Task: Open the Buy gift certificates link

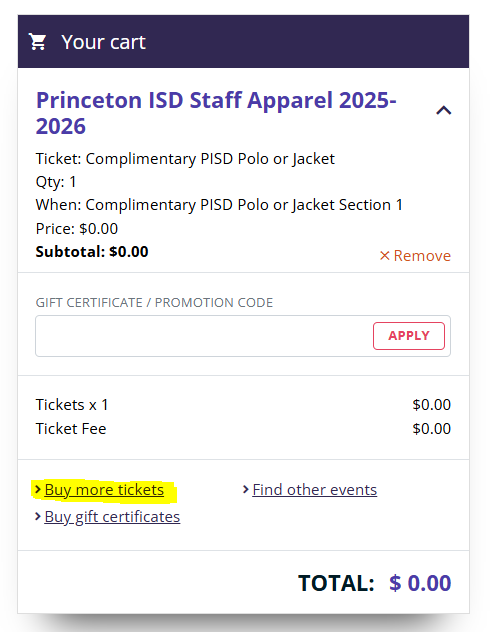Action: tap(112, 517)
